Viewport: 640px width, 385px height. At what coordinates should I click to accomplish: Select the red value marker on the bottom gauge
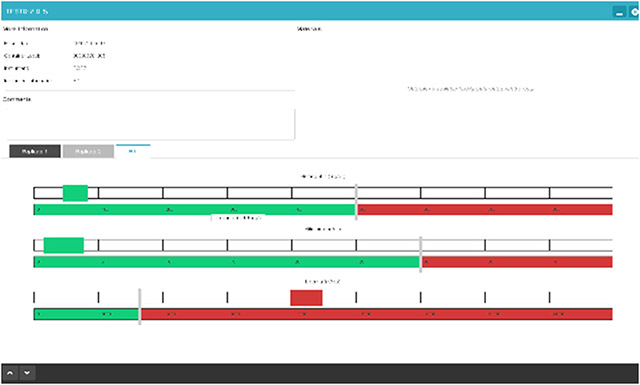(306, 298)
